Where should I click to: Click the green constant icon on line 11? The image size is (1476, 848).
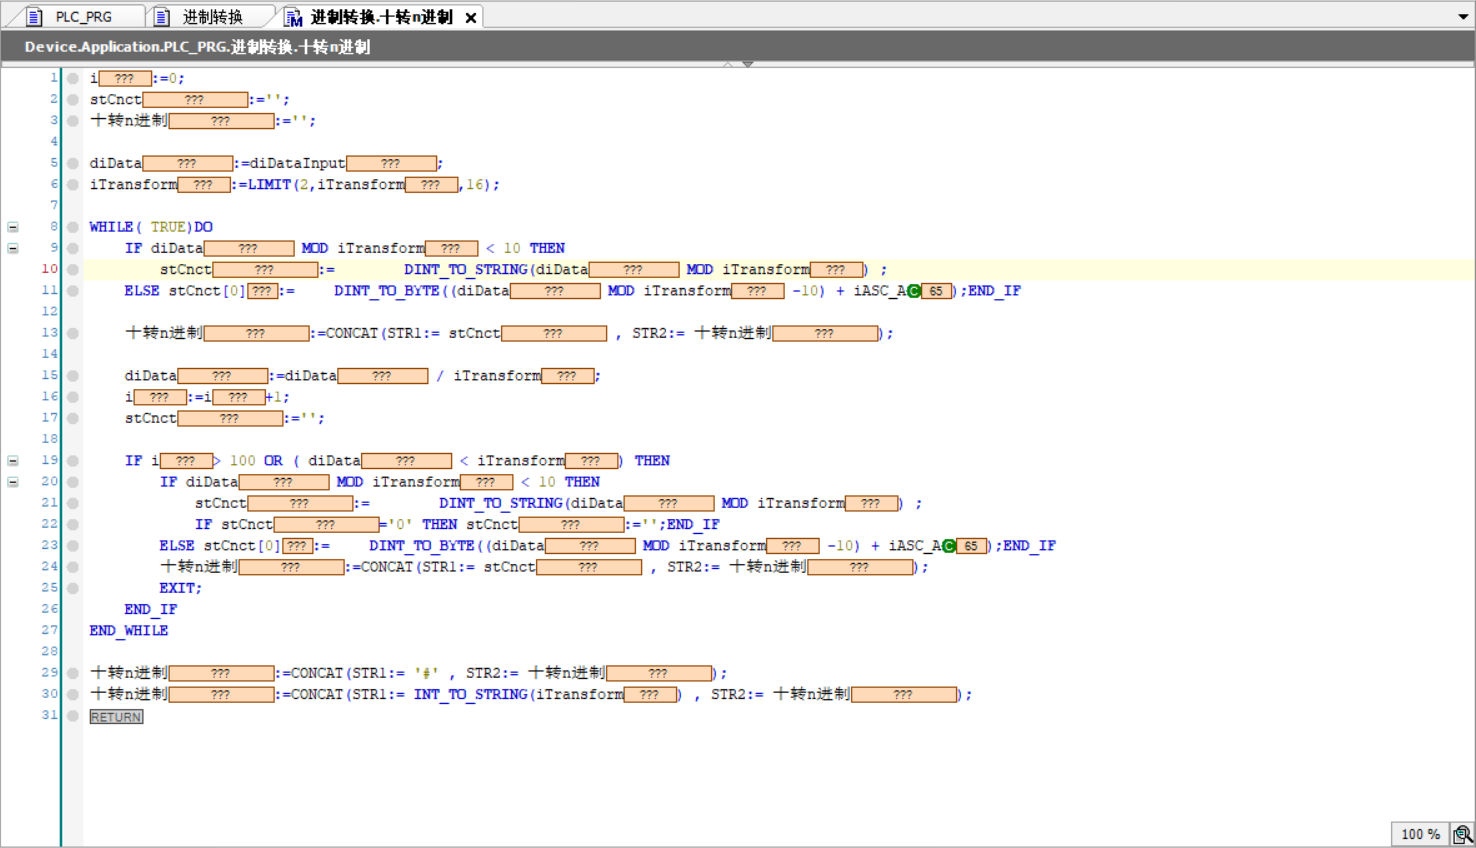[x=914, y=291]
